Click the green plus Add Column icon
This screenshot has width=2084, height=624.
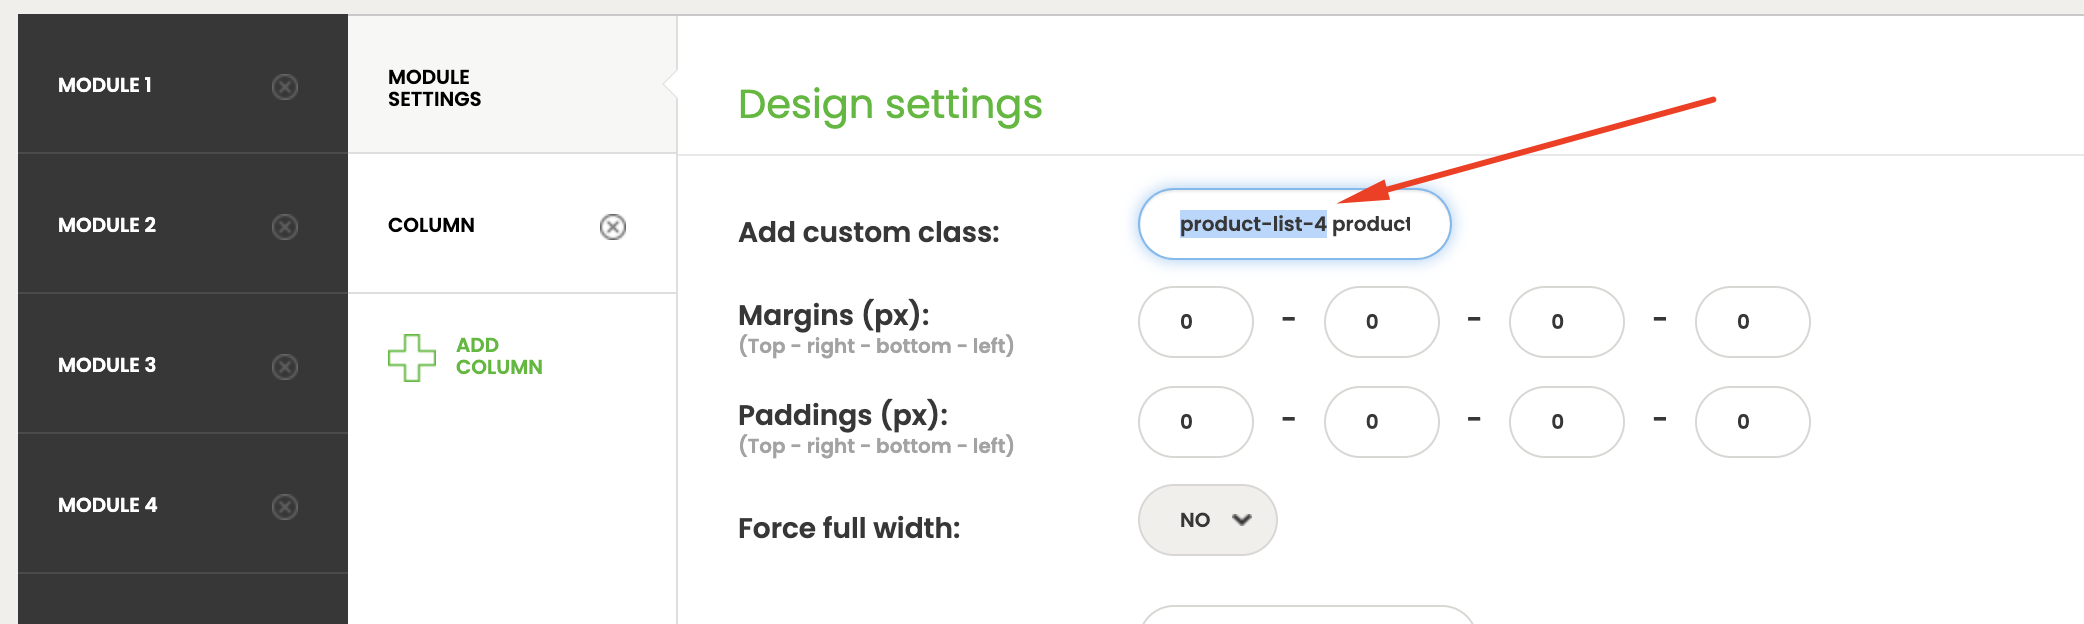(412, 358)
